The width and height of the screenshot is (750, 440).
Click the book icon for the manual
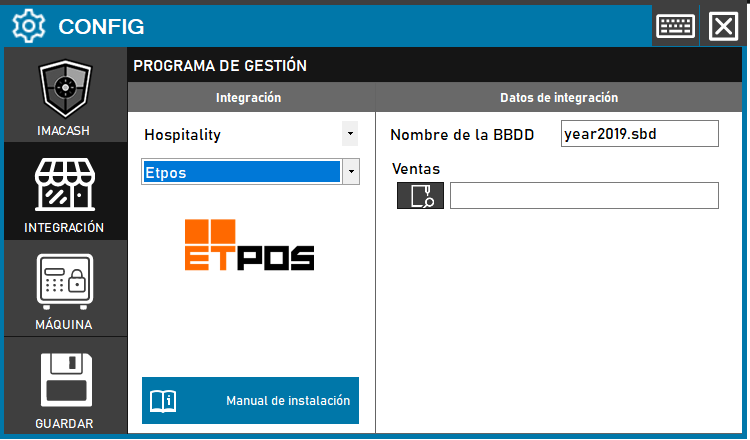pos(163,401)
